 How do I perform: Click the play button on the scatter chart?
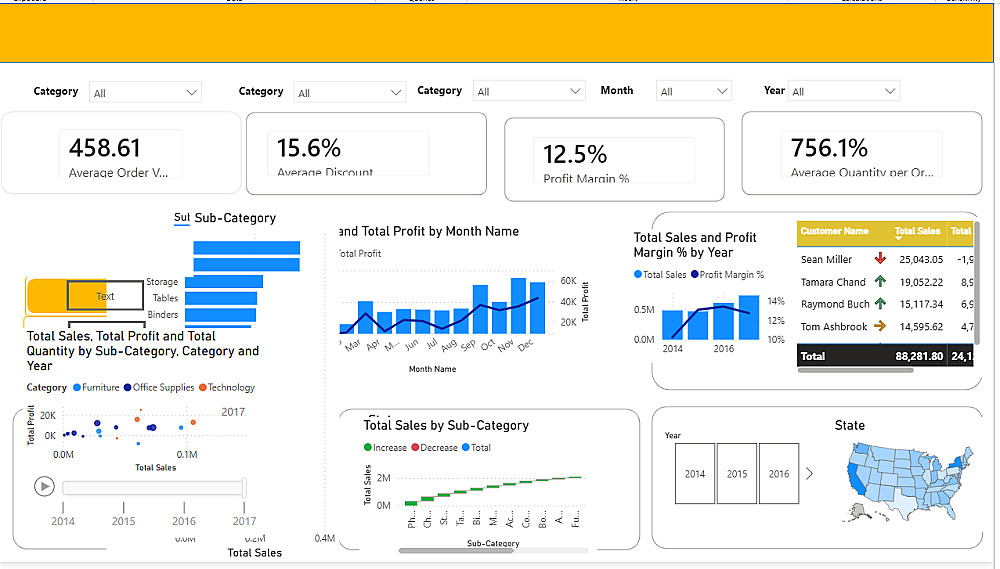coord(44,487)
